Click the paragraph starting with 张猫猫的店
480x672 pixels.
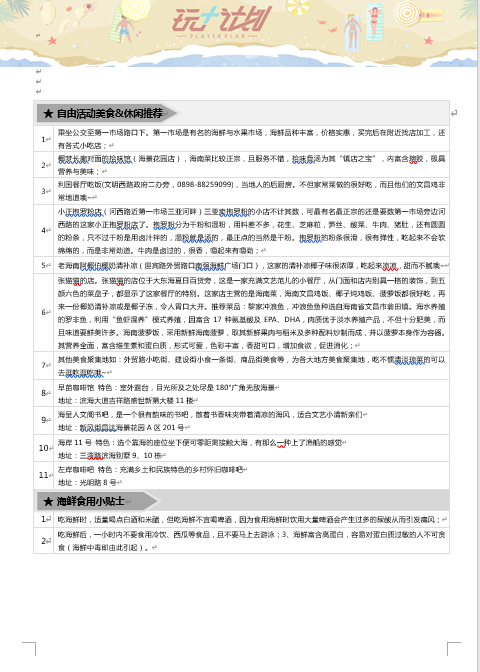coord(252,313)
